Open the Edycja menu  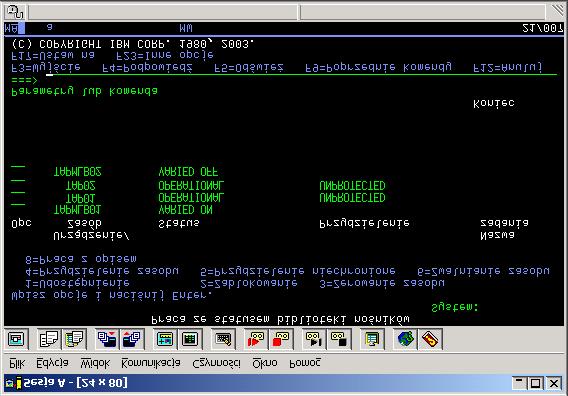52,363
